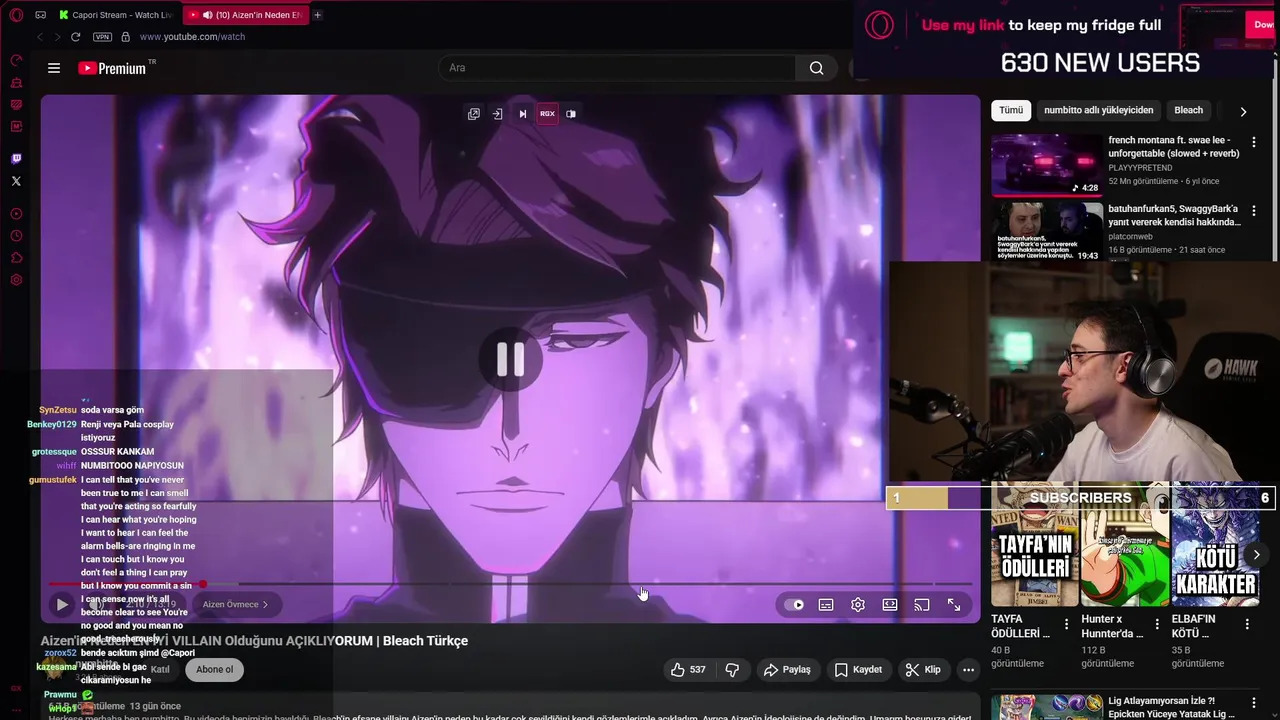Expand the Aizen Övmece chapter chevron
The height and width of the screenshot is (720, 1280).
click(265, 605)
